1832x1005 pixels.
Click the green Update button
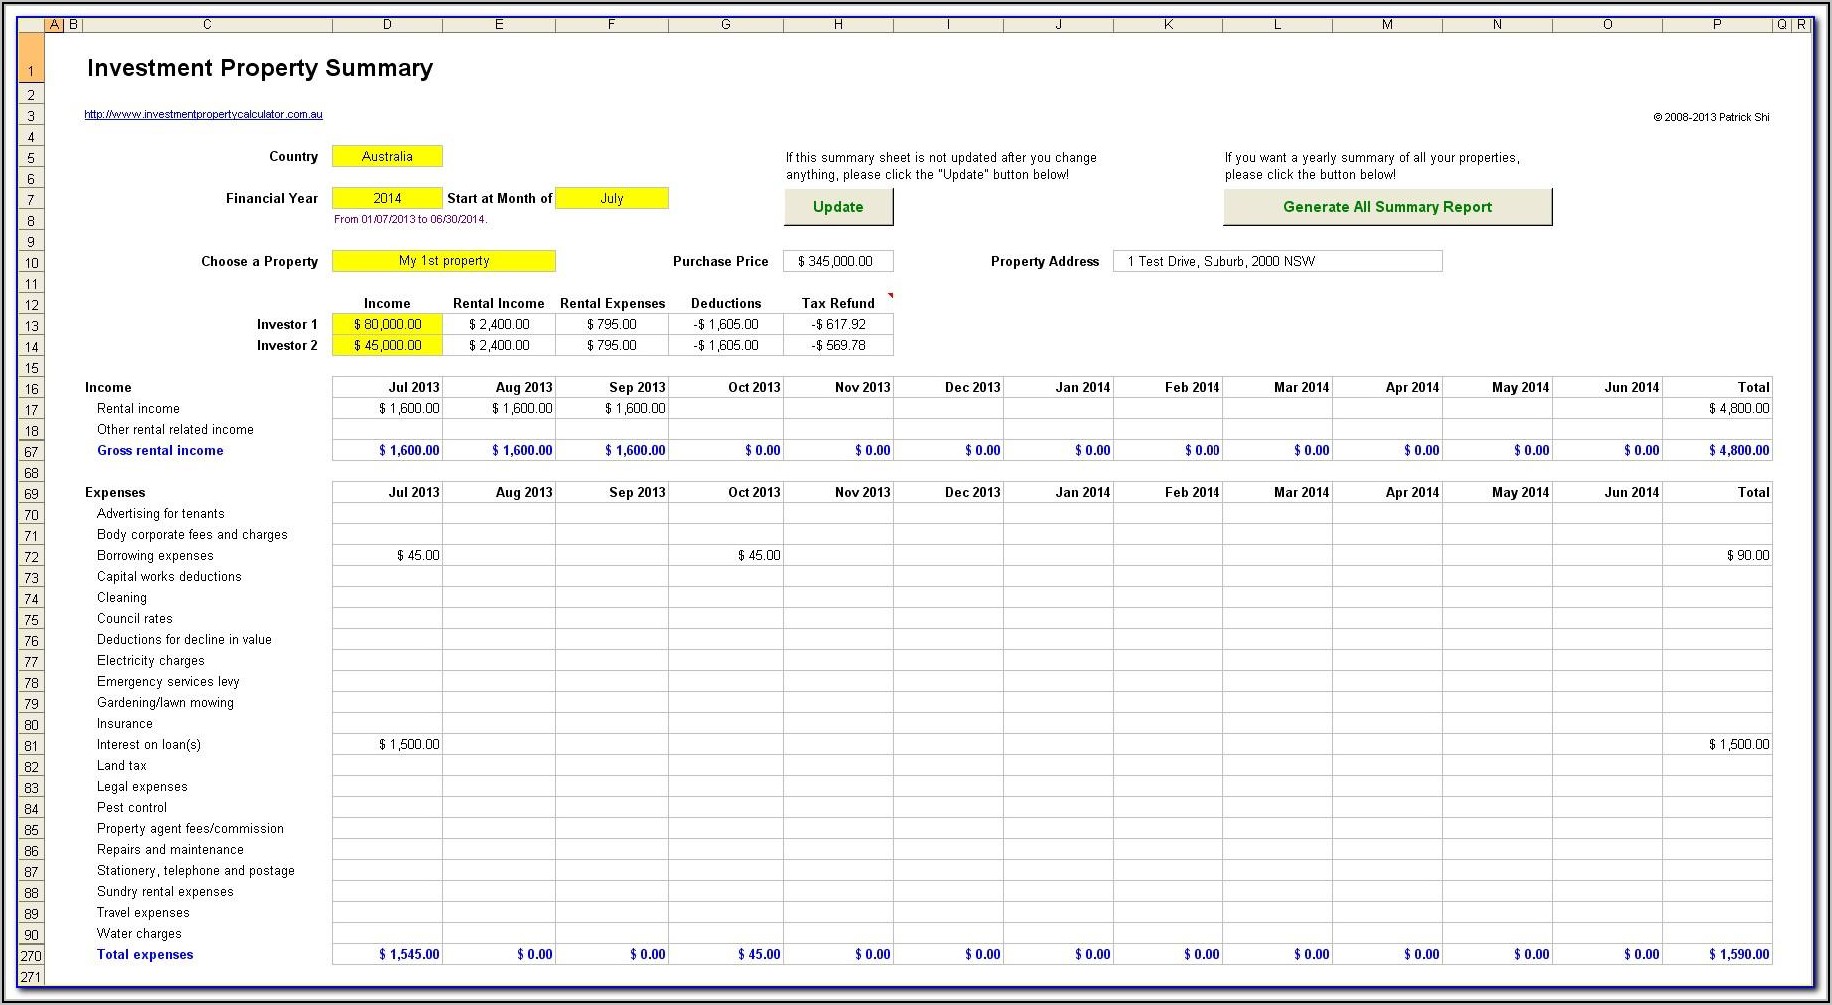pyautogui.click(x=838, y=207)
